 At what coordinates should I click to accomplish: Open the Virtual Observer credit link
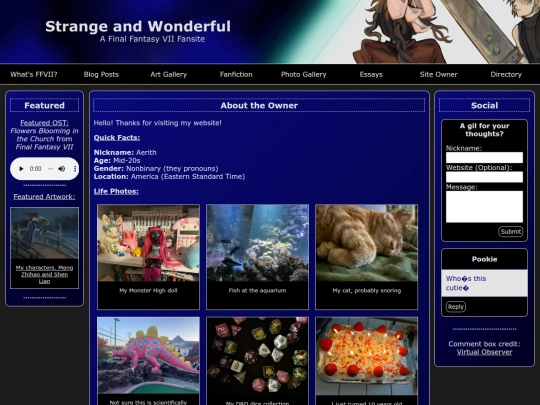point(484,352)
